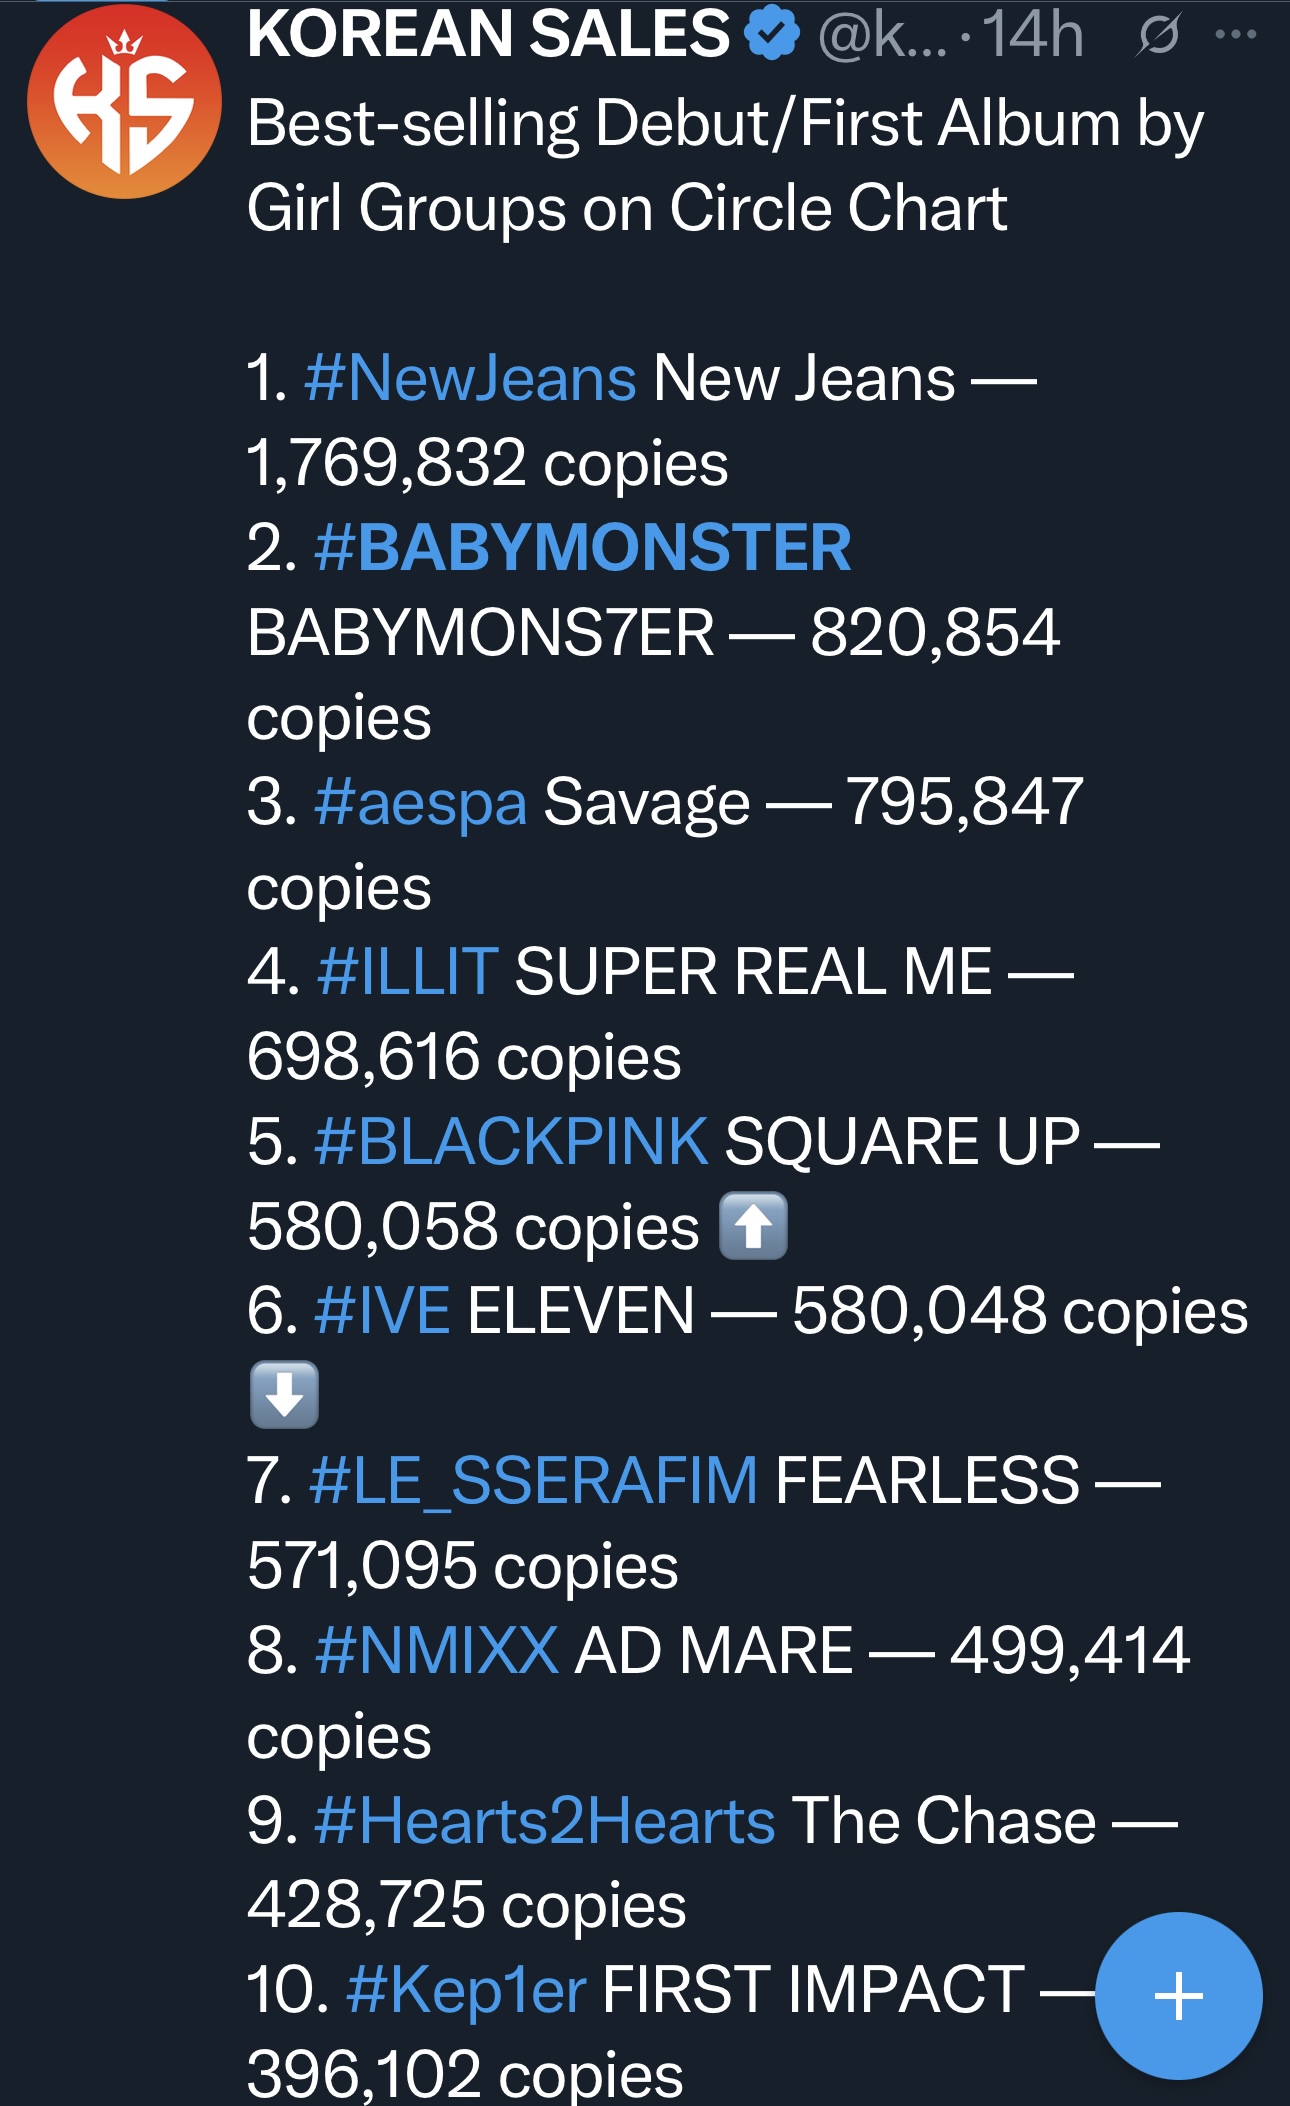Tap the up-arrow emoji after BLACKPINK copies
This screenshot has height=2106, width=1290.
click(754, 1226)
